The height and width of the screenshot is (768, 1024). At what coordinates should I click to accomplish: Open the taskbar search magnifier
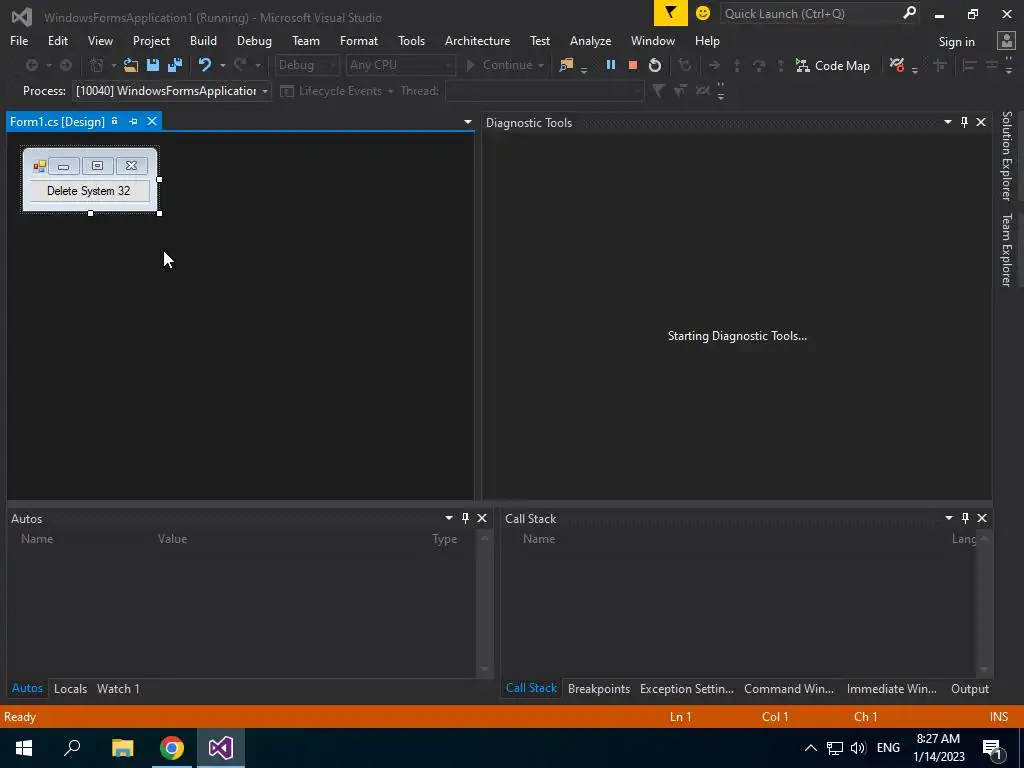[72, 748]
